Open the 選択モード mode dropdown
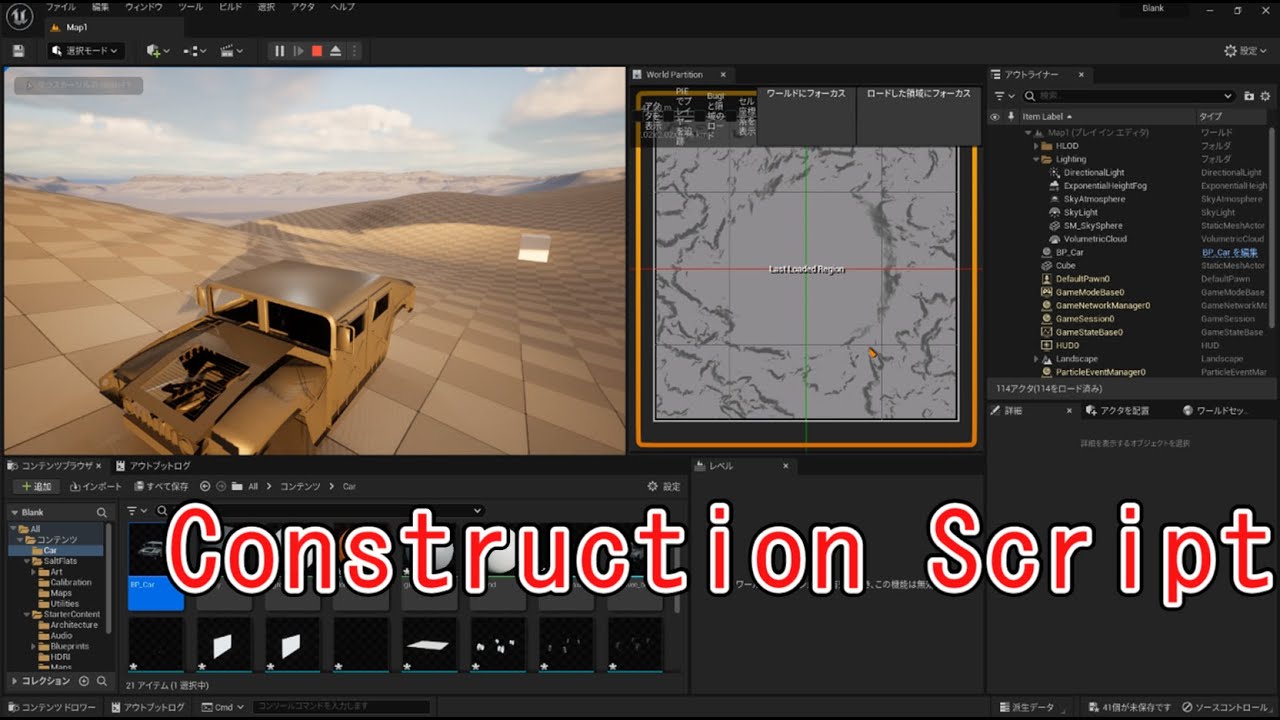Screen dimensions: 1280x720 (x=85, y=50)
